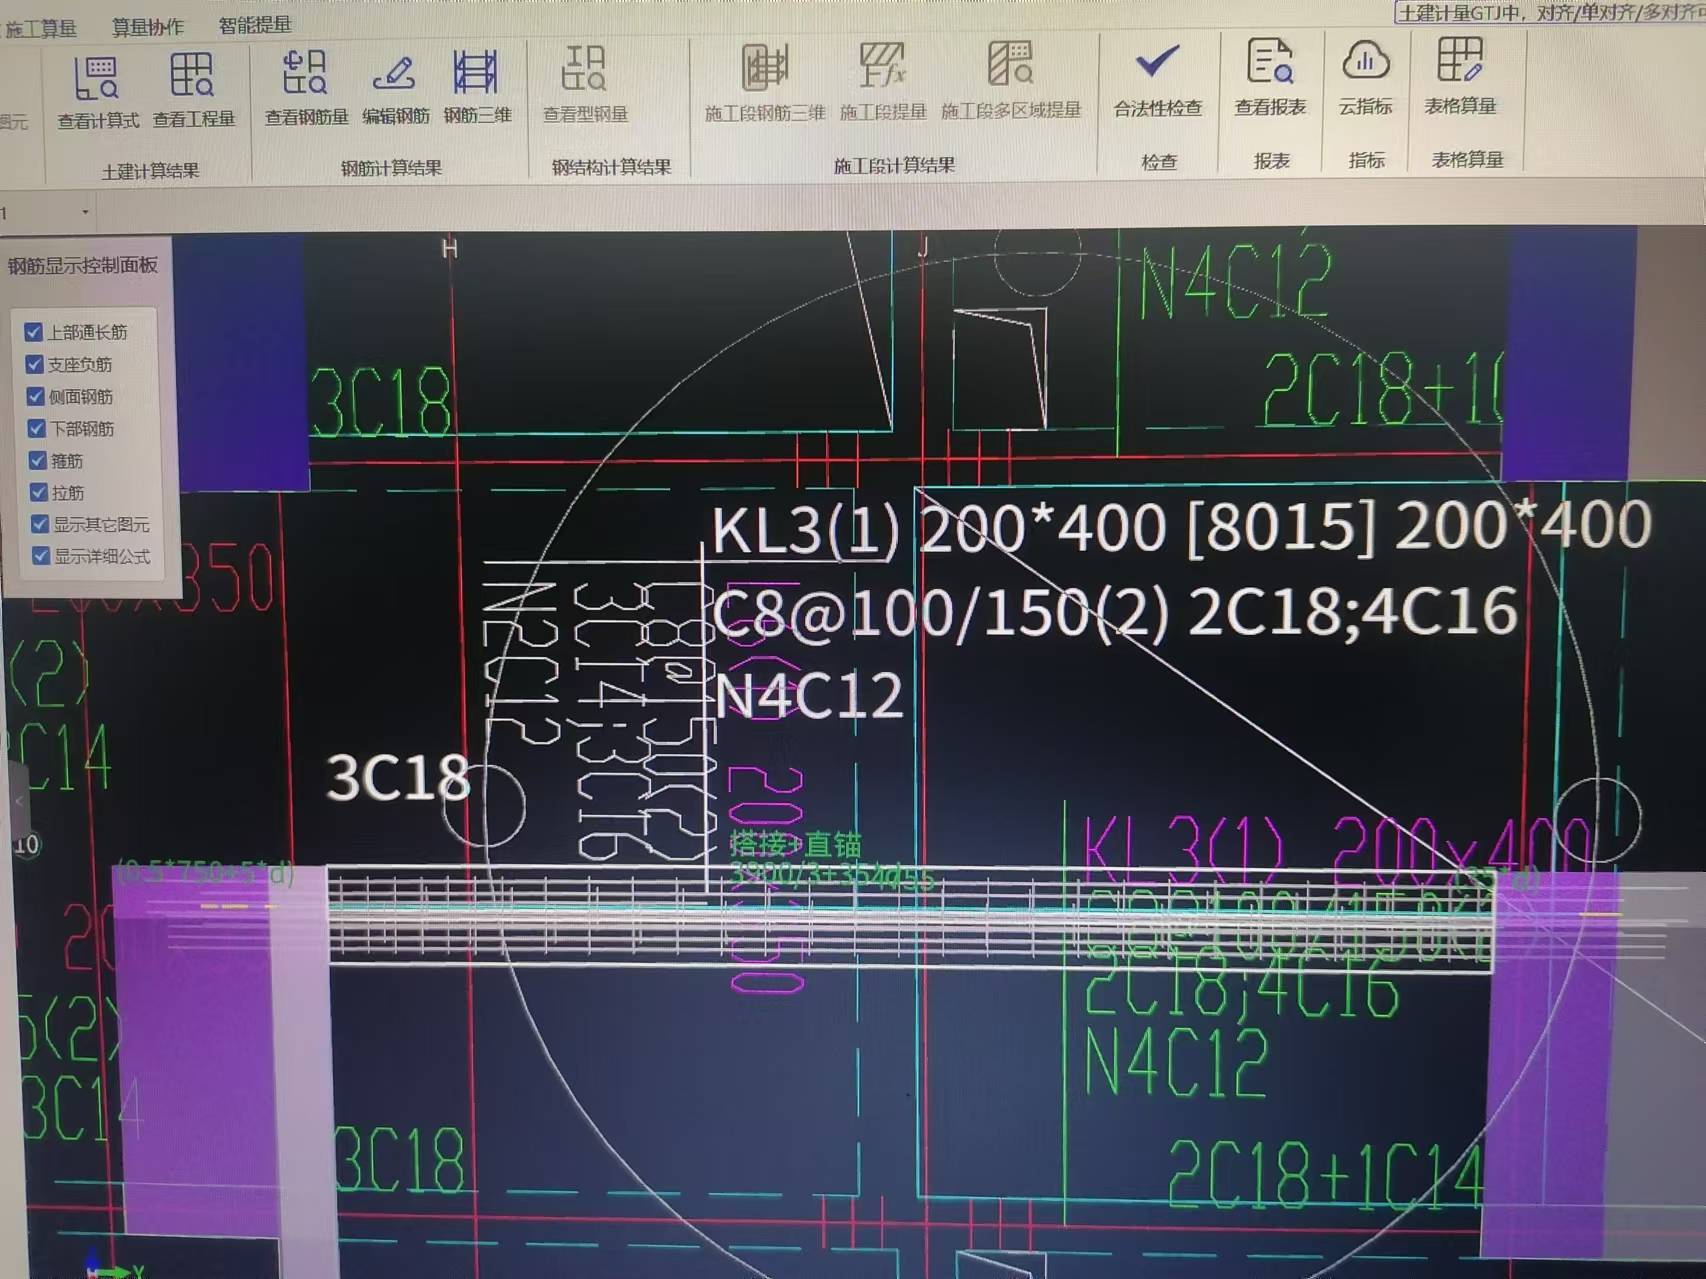Switch to 施工算量 tab
Viewport: 1706px width, 1279px height.
[41, 29]
